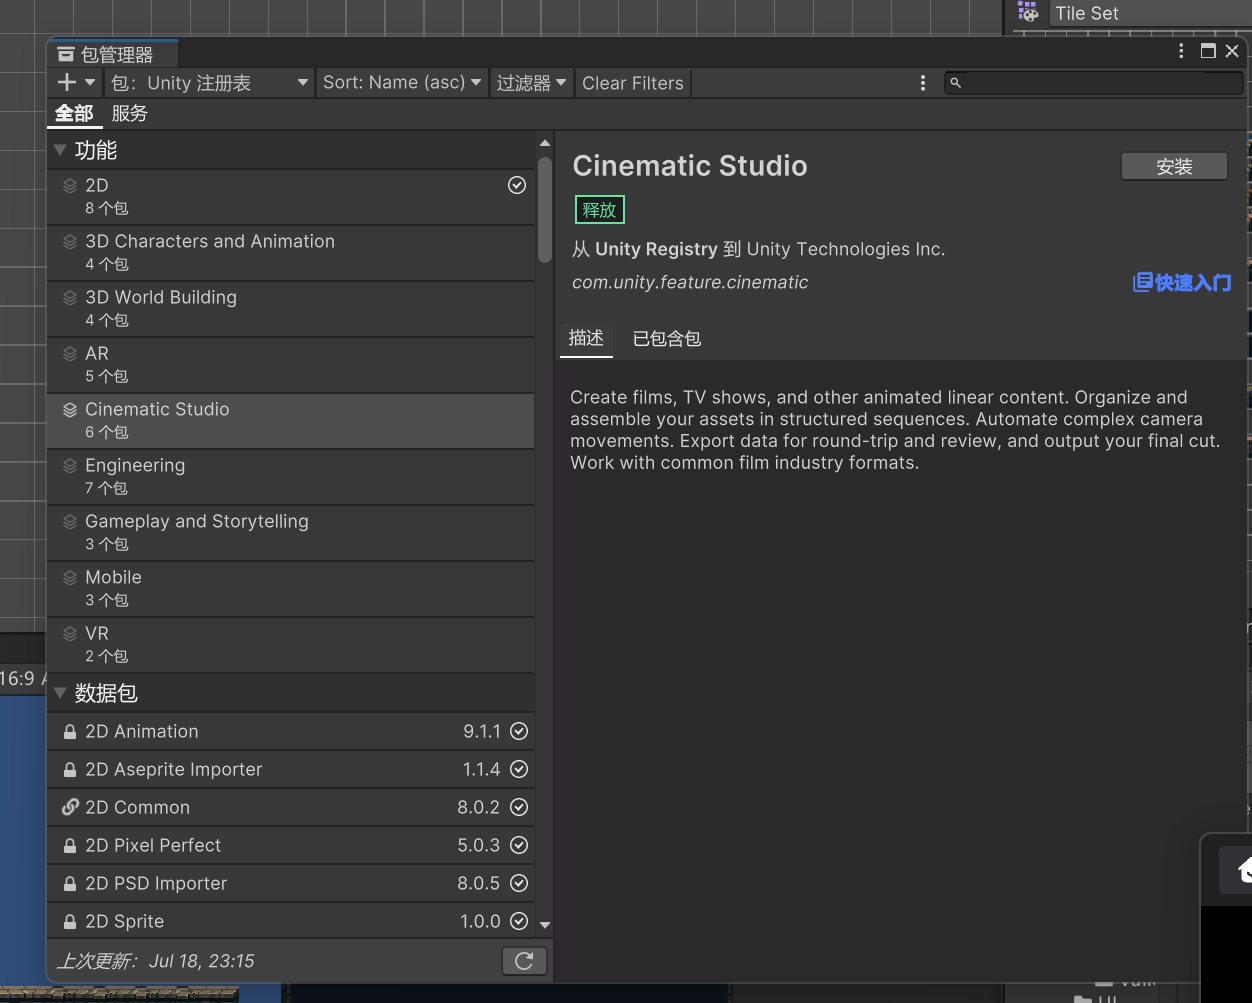Switch to the 服务 tab
This screenshot has height=1003, width=1252.
(x=130, y=113)
